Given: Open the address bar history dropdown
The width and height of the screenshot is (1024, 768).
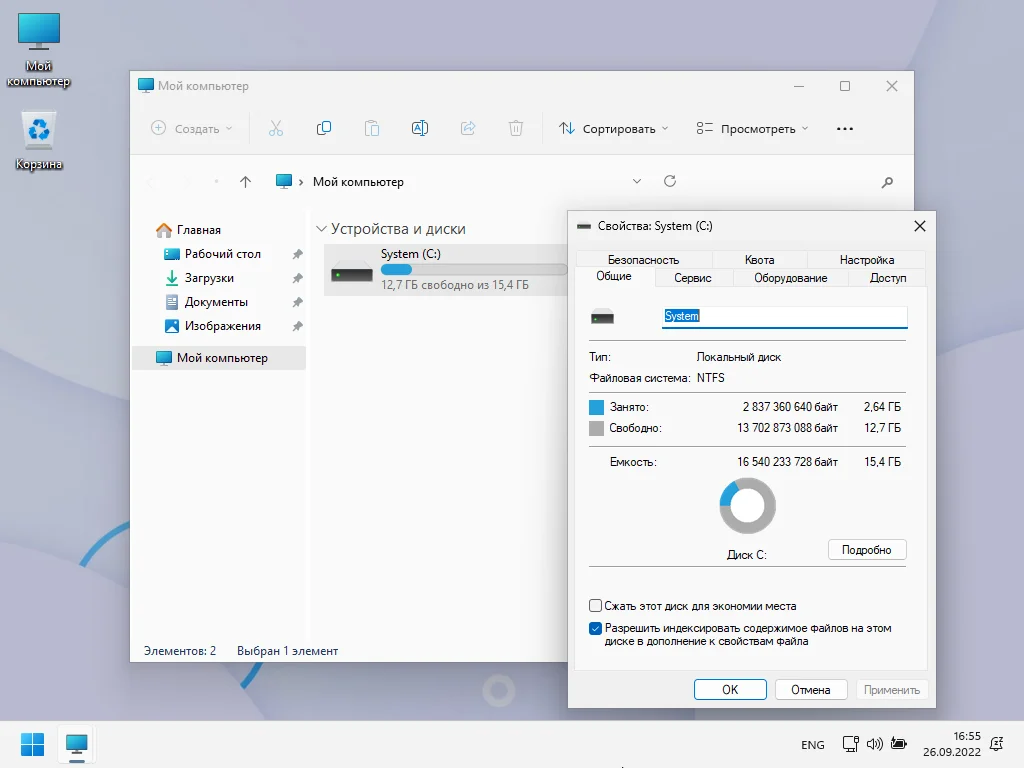Looking at the screenshot, I should tap(637, 182).
